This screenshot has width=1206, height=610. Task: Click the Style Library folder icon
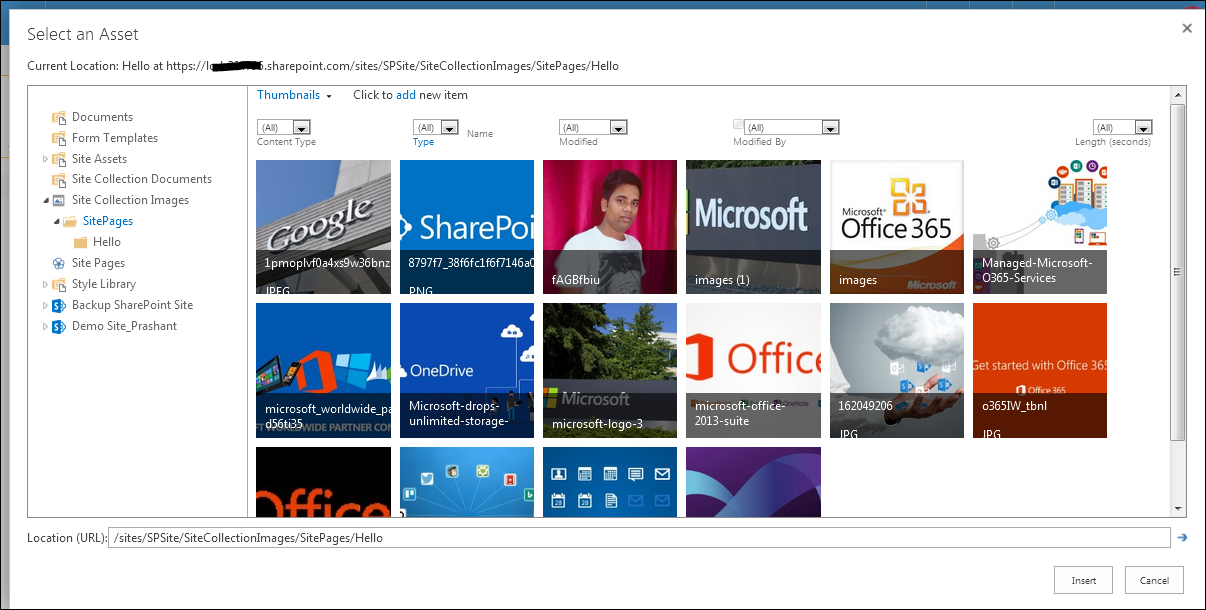click(59, 284)
